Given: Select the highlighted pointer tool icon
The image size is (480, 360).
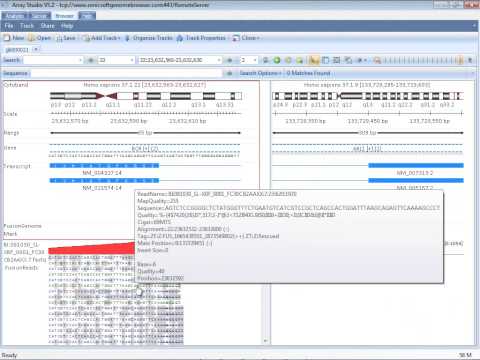Looking at the screenshot, I should (313, 60).
